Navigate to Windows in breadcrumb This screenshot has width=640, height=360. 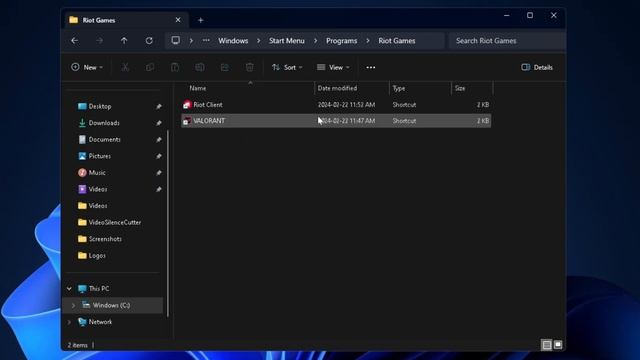pos(233,41)
